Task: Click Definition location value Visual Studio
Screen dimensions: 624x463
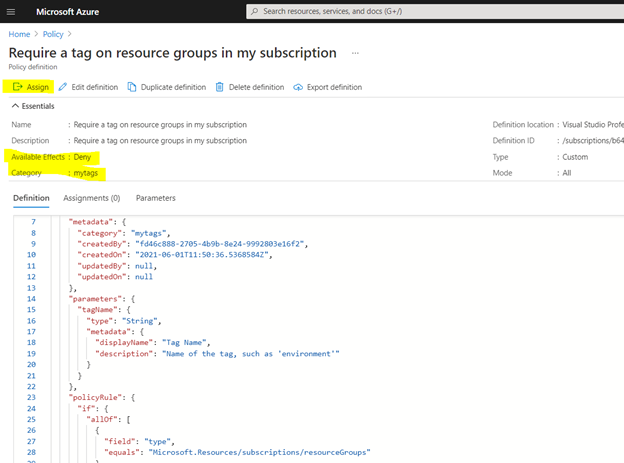Action: 593,125
